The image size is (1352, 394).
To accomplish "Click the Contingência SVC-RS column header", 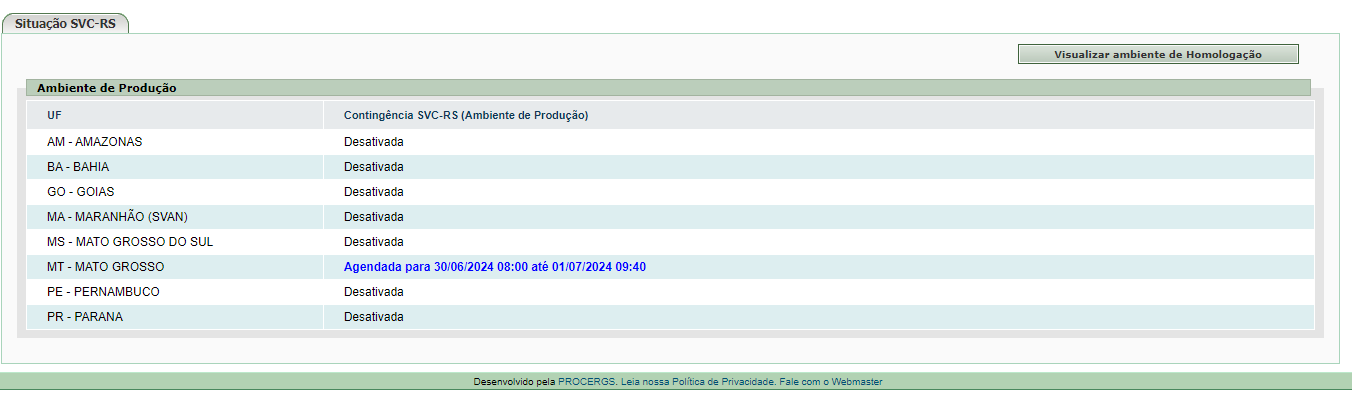I will [x=466, y=115].
